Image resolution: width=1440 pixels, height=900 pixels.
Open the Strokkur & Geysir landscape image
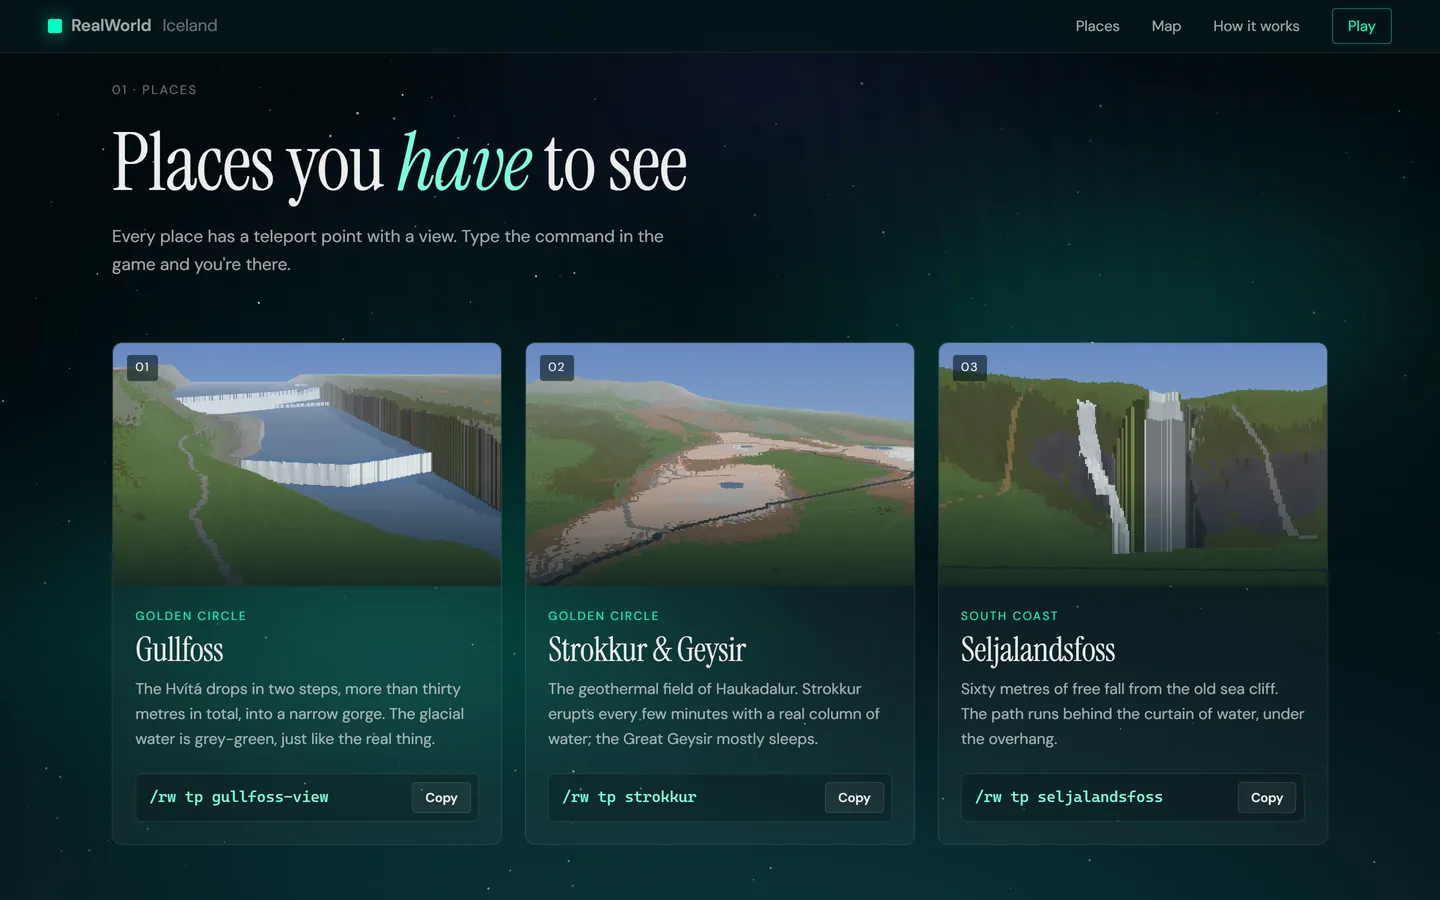pos(720,464)
